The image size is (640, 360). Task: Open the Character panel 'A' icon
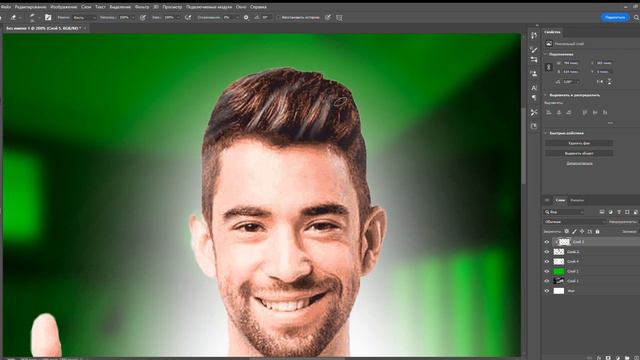534,88
